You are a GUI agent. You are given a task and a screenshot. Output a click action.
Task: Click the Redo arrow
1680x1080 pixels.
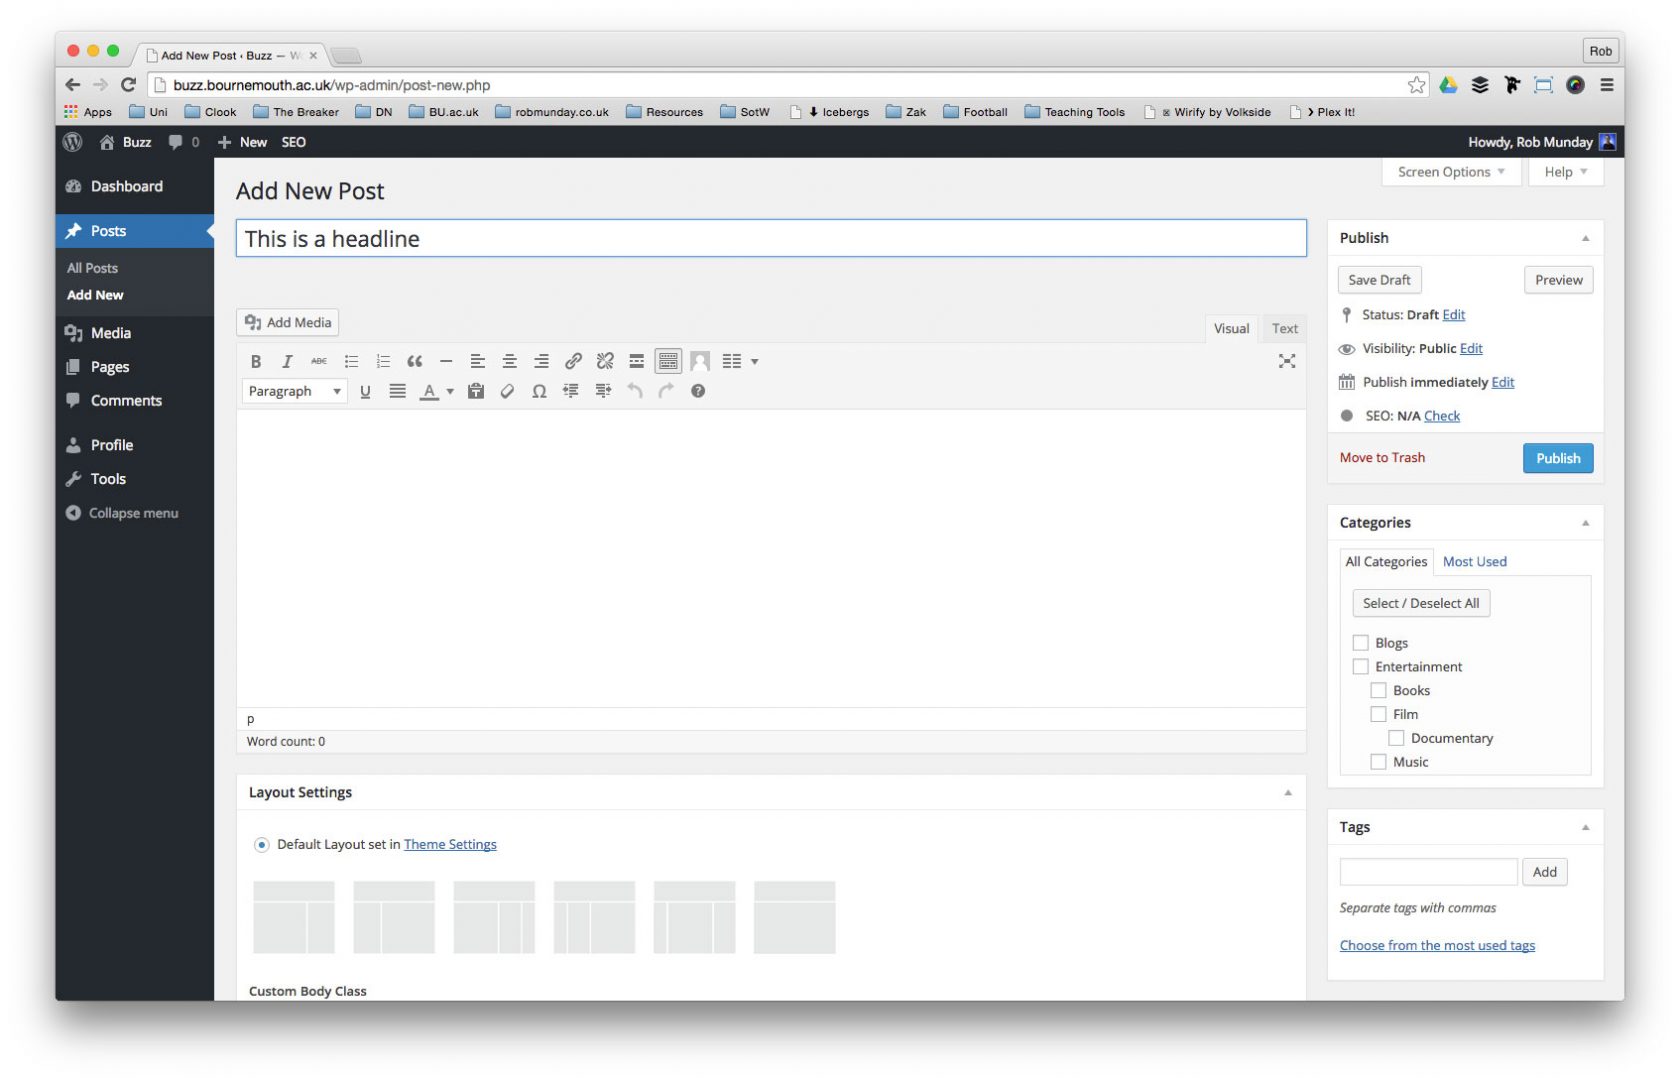[666, 391]
